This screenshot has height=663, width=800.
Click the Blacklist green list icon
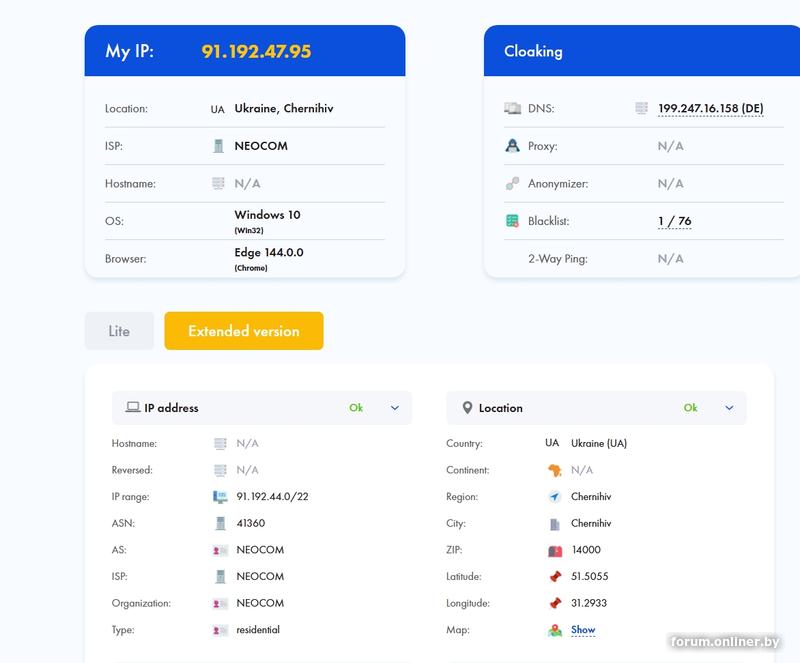pyautogui.click(x=512, y=221)
